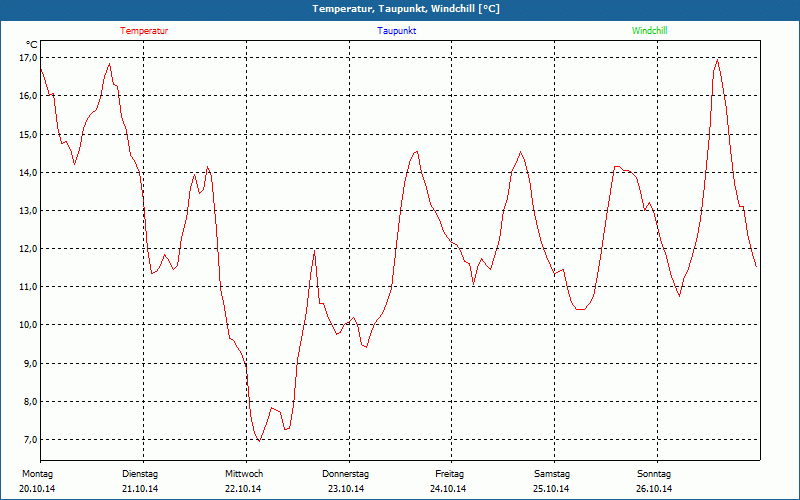
Task: Click the Dienstag day label
Action: (x=140, y=474)
